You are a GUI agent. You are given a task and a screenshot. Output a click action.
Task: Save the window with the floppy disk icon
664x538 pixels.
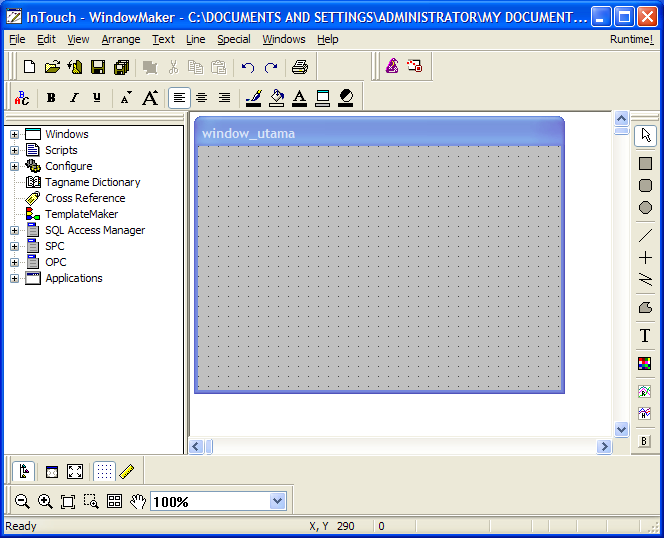(x=98, y=67)
